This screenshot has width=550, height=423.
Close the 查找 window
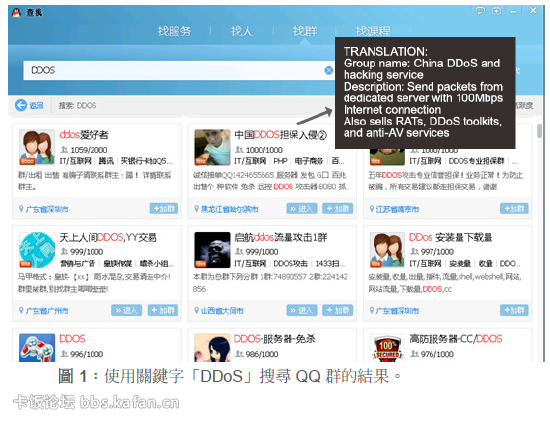tap(533, 11)
